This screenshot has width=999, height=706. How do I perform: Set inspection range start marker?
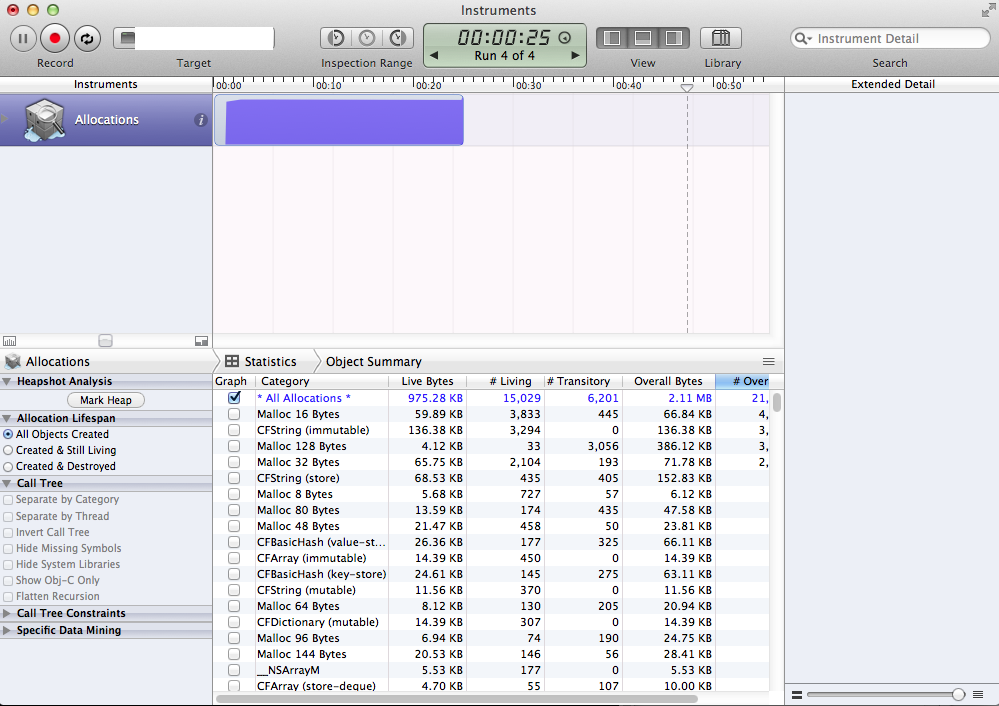click(336, 38)
